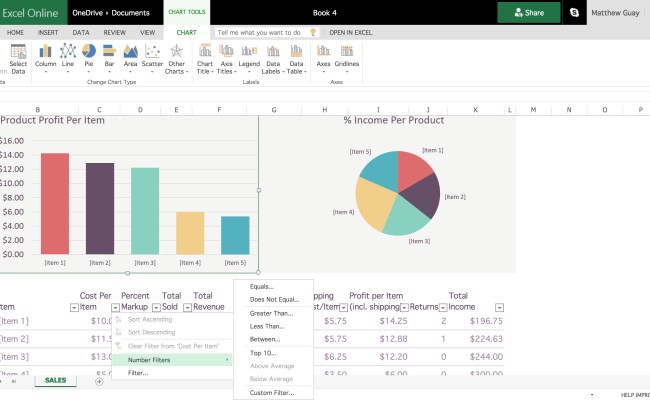Image resolution: width=650 pixels, height=400 pixels.
Task: Choose Number Filters in the filter menu
Action: (172, 360)
